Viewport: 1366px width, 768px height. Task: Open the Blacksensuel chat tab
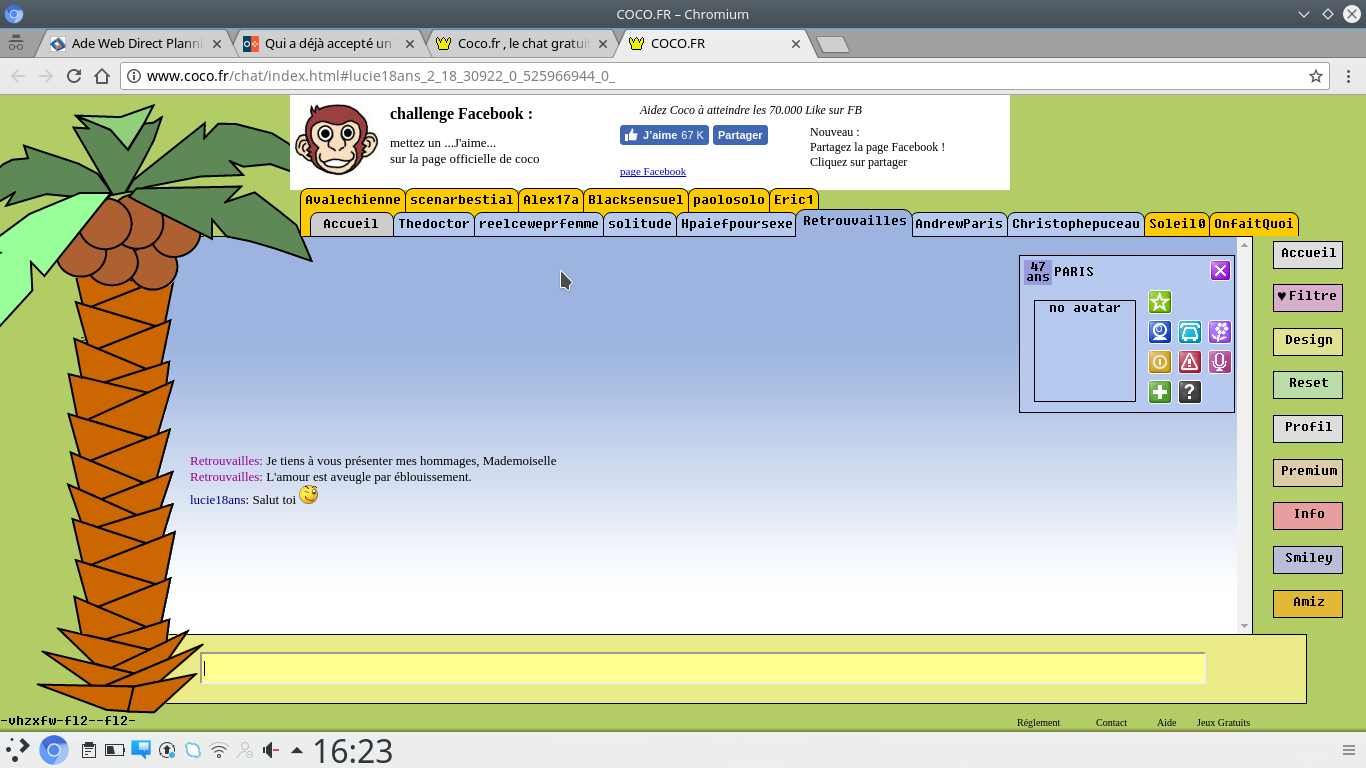tap(636, 200)
